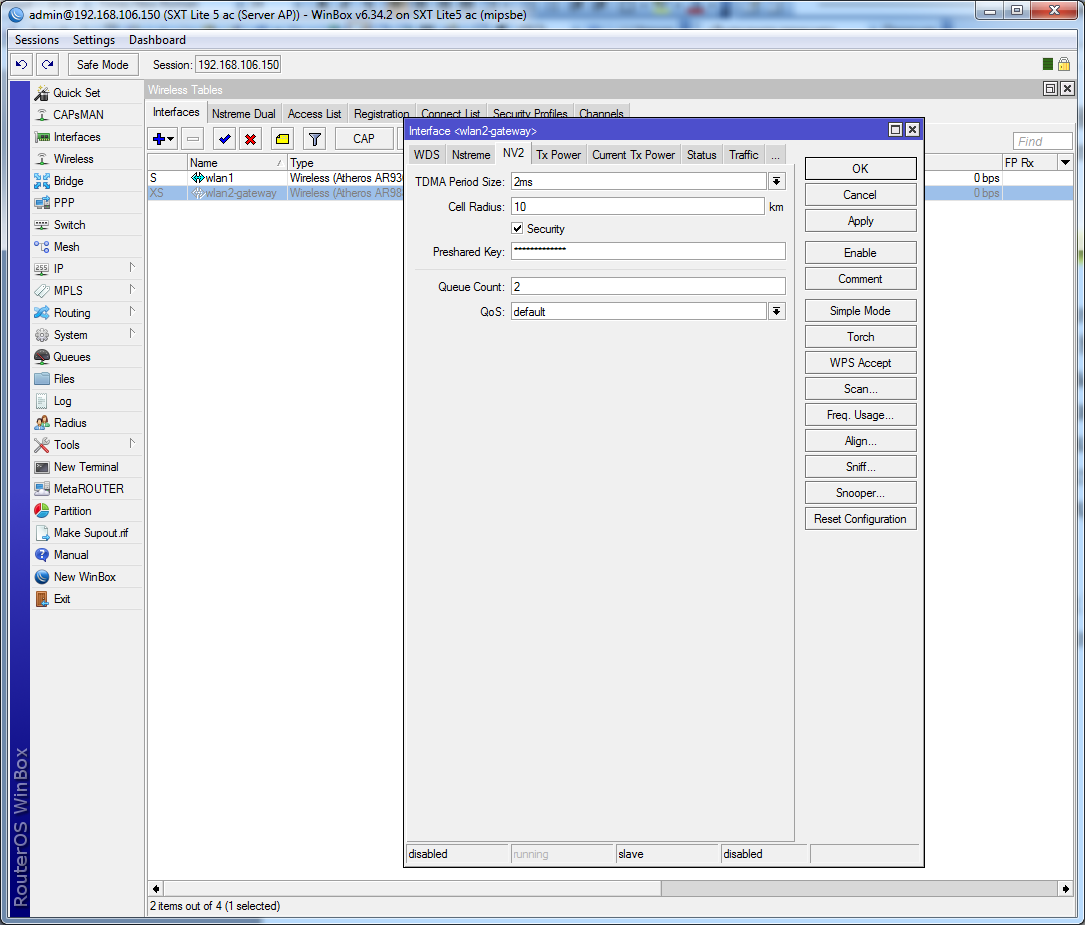Click the redo arrow icon
The image size is (1085, 925).
tap(47, 64)
